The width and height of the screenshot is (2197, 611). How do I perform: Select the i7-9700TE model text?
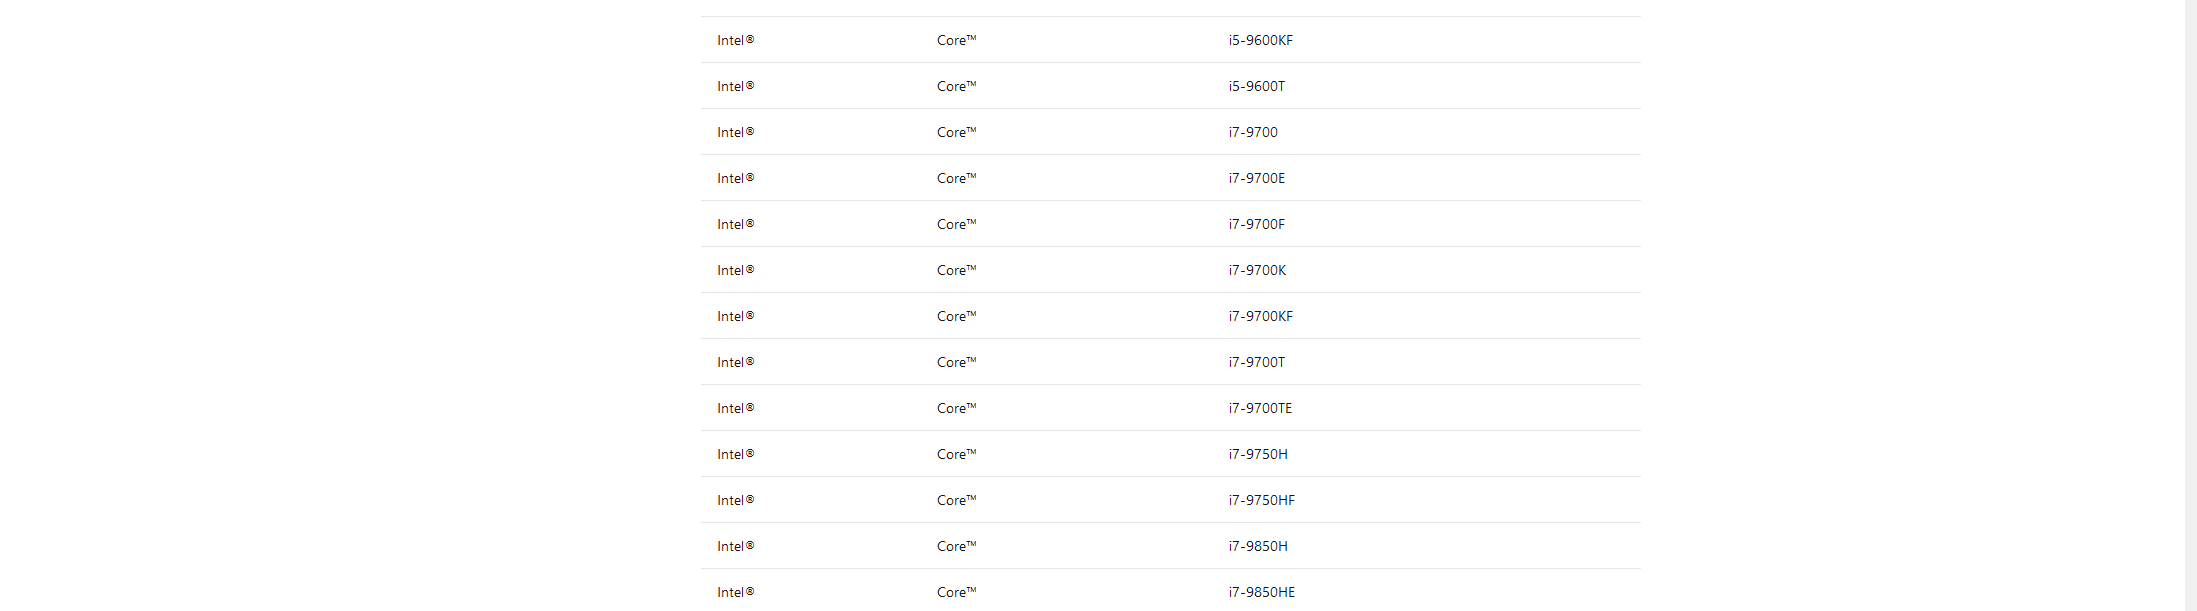click(x=1260, y=408)
